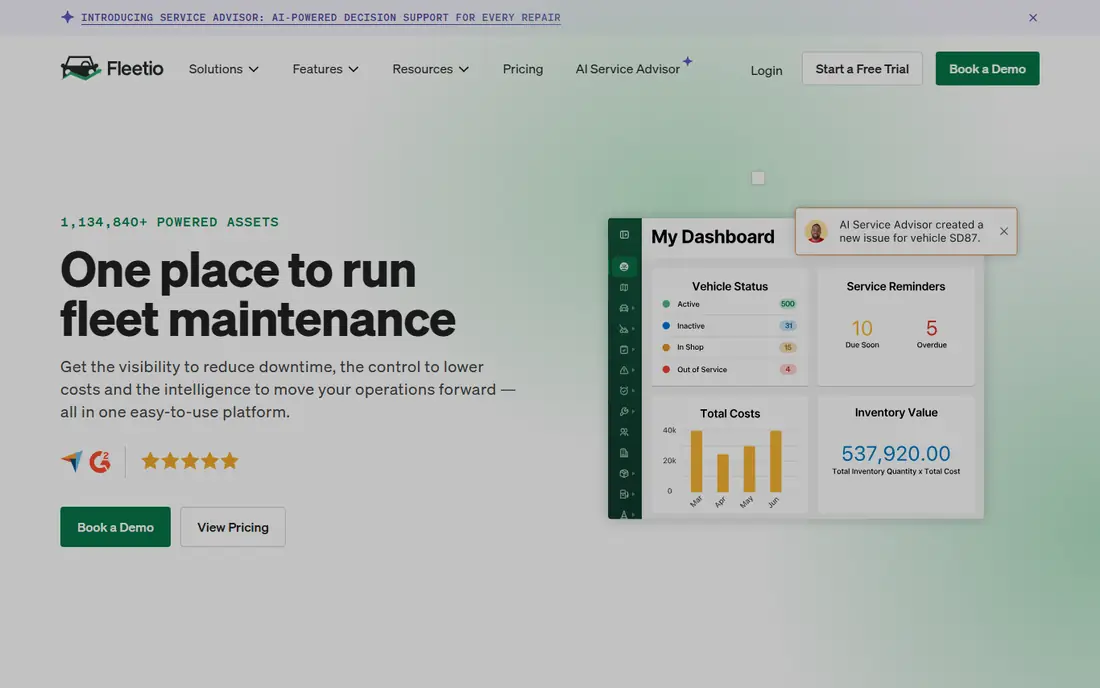Click the My Dashboard heading

[x=713, y=237]
